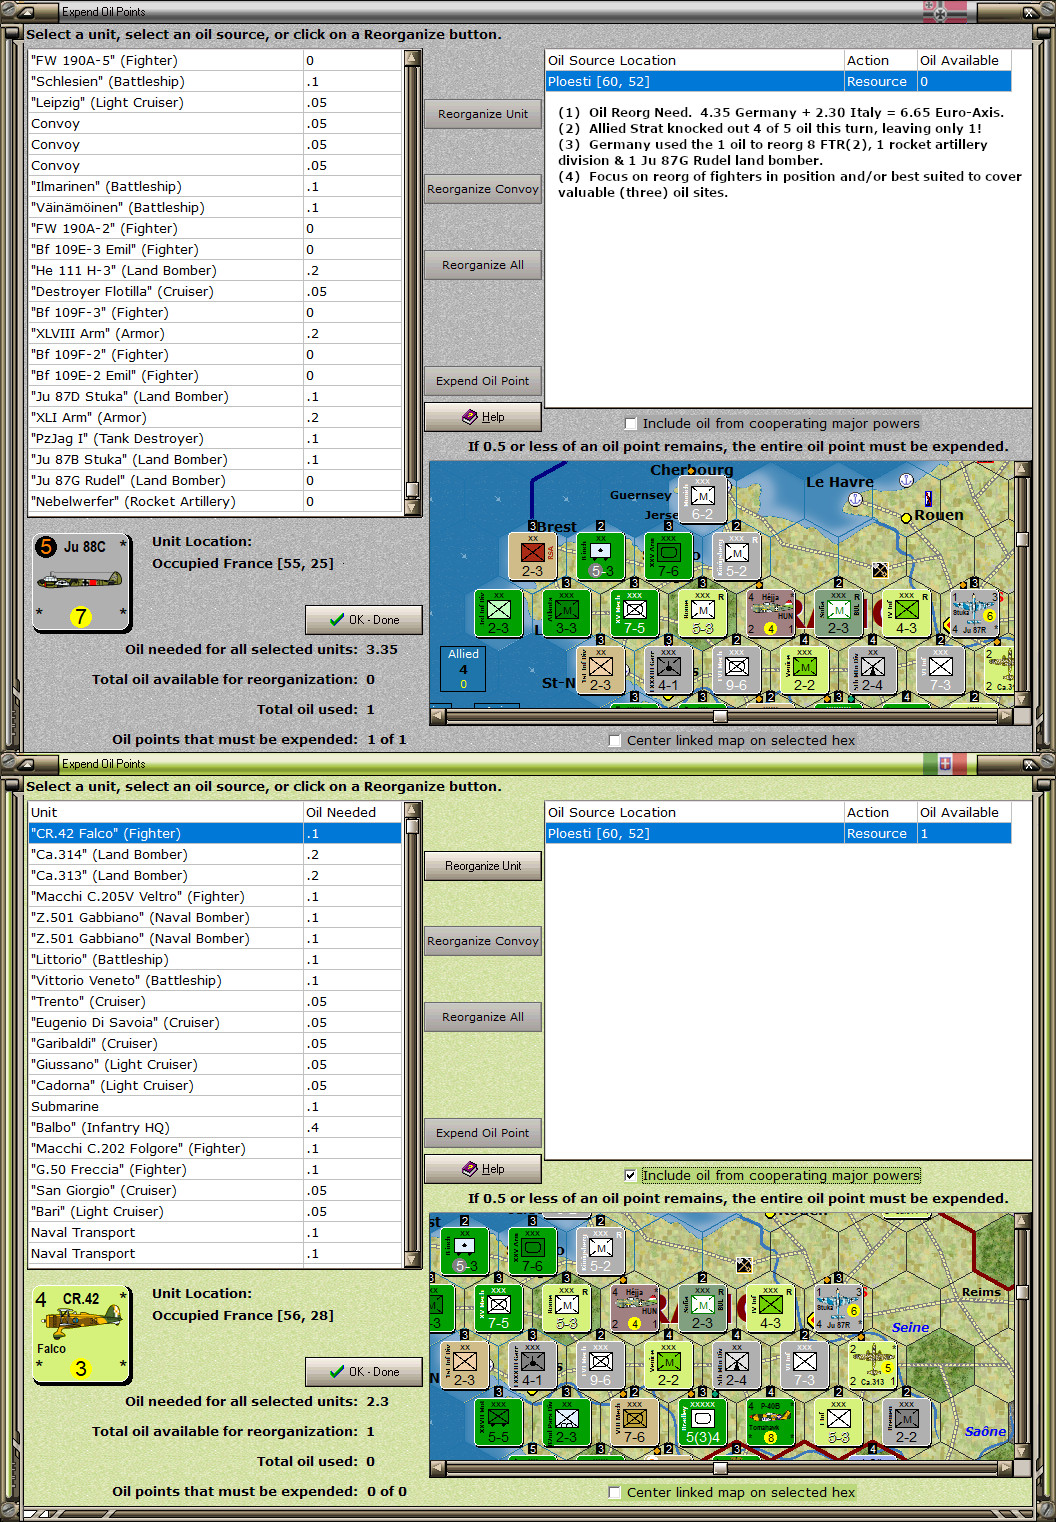Click Reorganize Convoy button in bottom window
This screenshot has height=1522, width=1056.
point(483,941)
